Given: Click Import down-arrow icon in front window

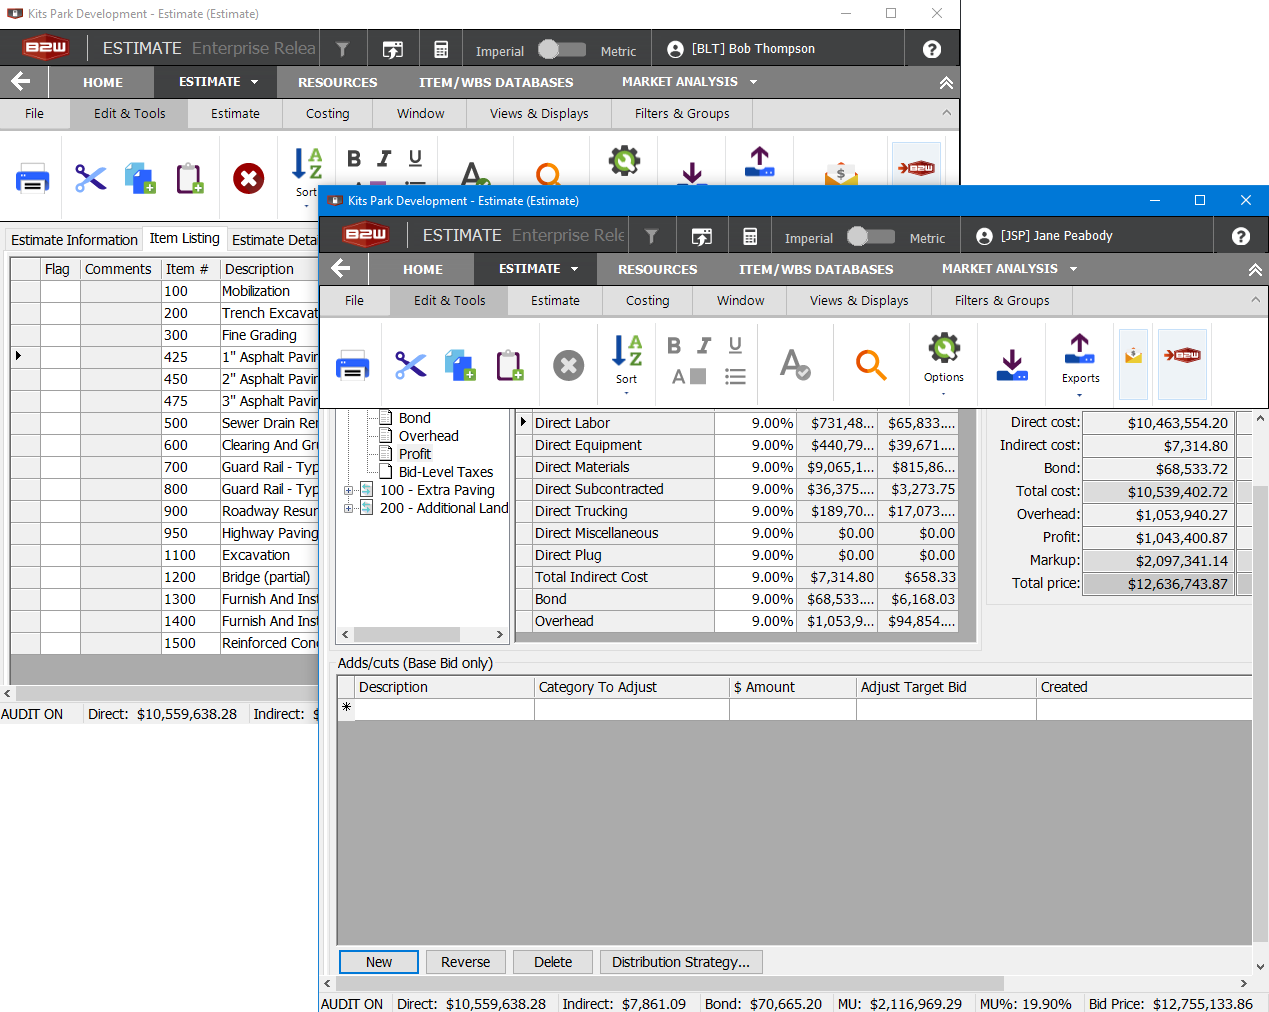Looking at the screenshot, I should click(1012, 365).
